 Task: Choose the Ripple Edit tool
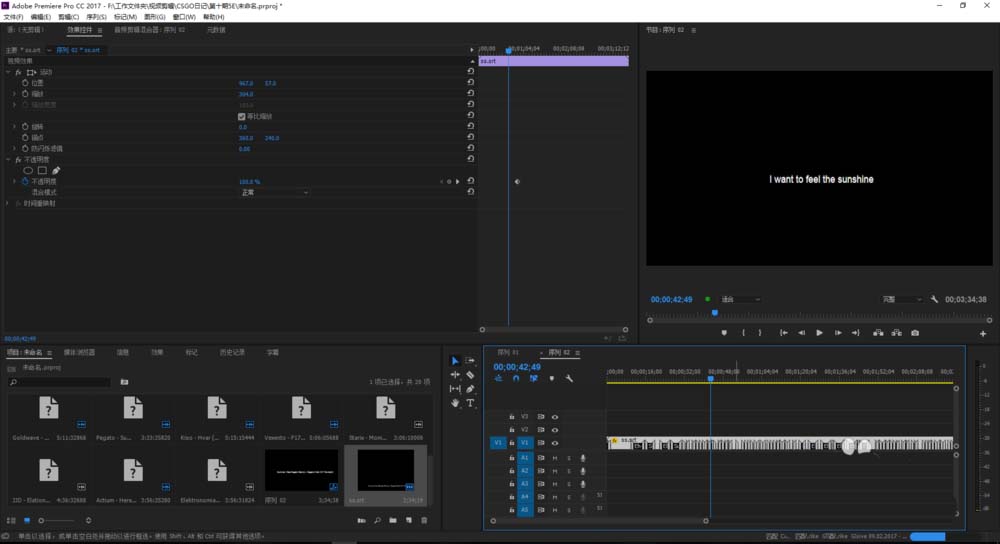455,375
